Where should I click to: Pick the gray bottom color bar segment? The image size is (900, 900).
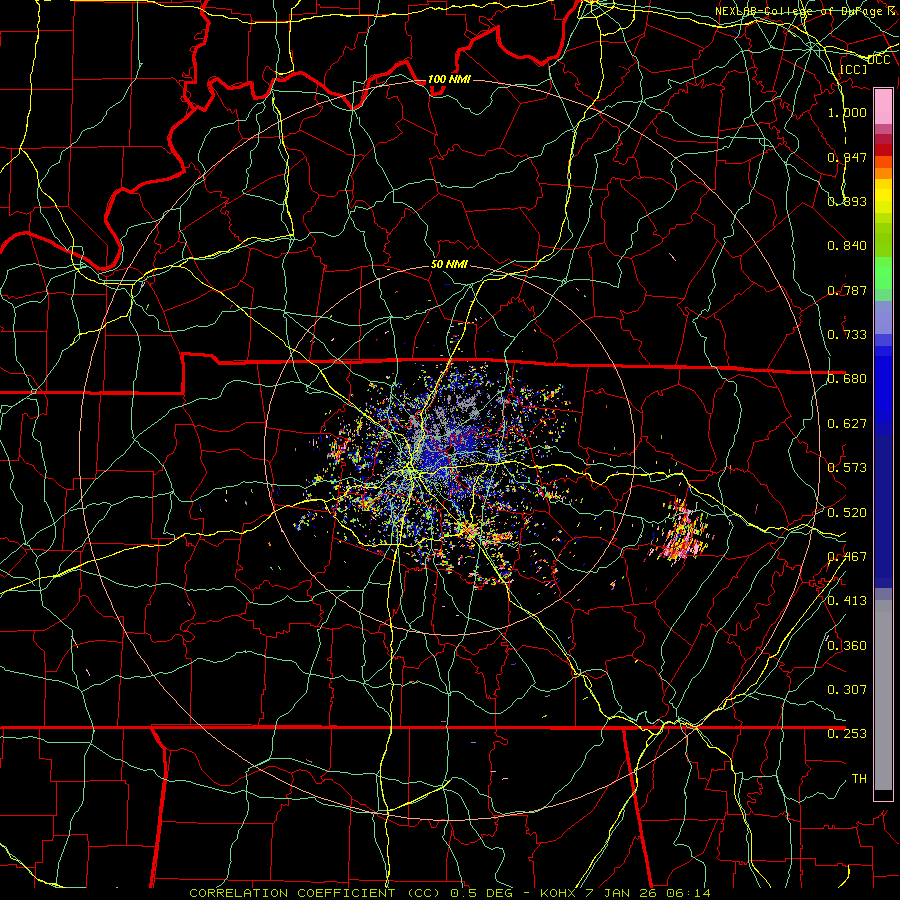[x=883, y=695]
